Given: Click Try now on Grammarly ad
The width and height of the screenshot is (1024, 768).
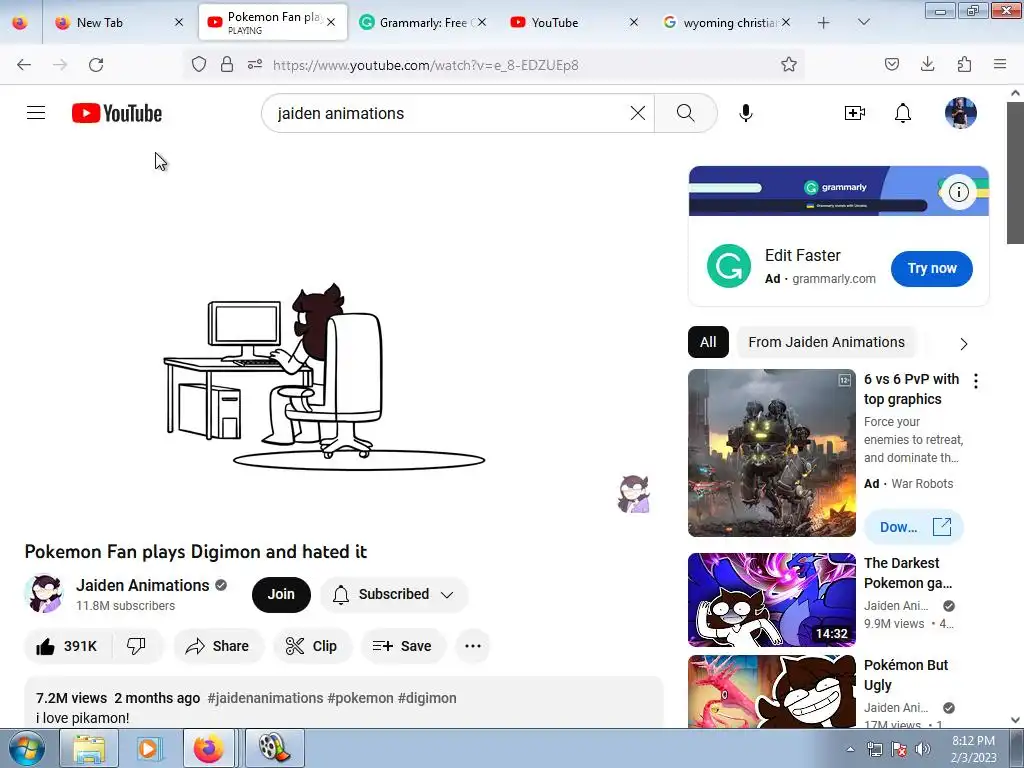Looking at the screenshot, I should point(931,268).
